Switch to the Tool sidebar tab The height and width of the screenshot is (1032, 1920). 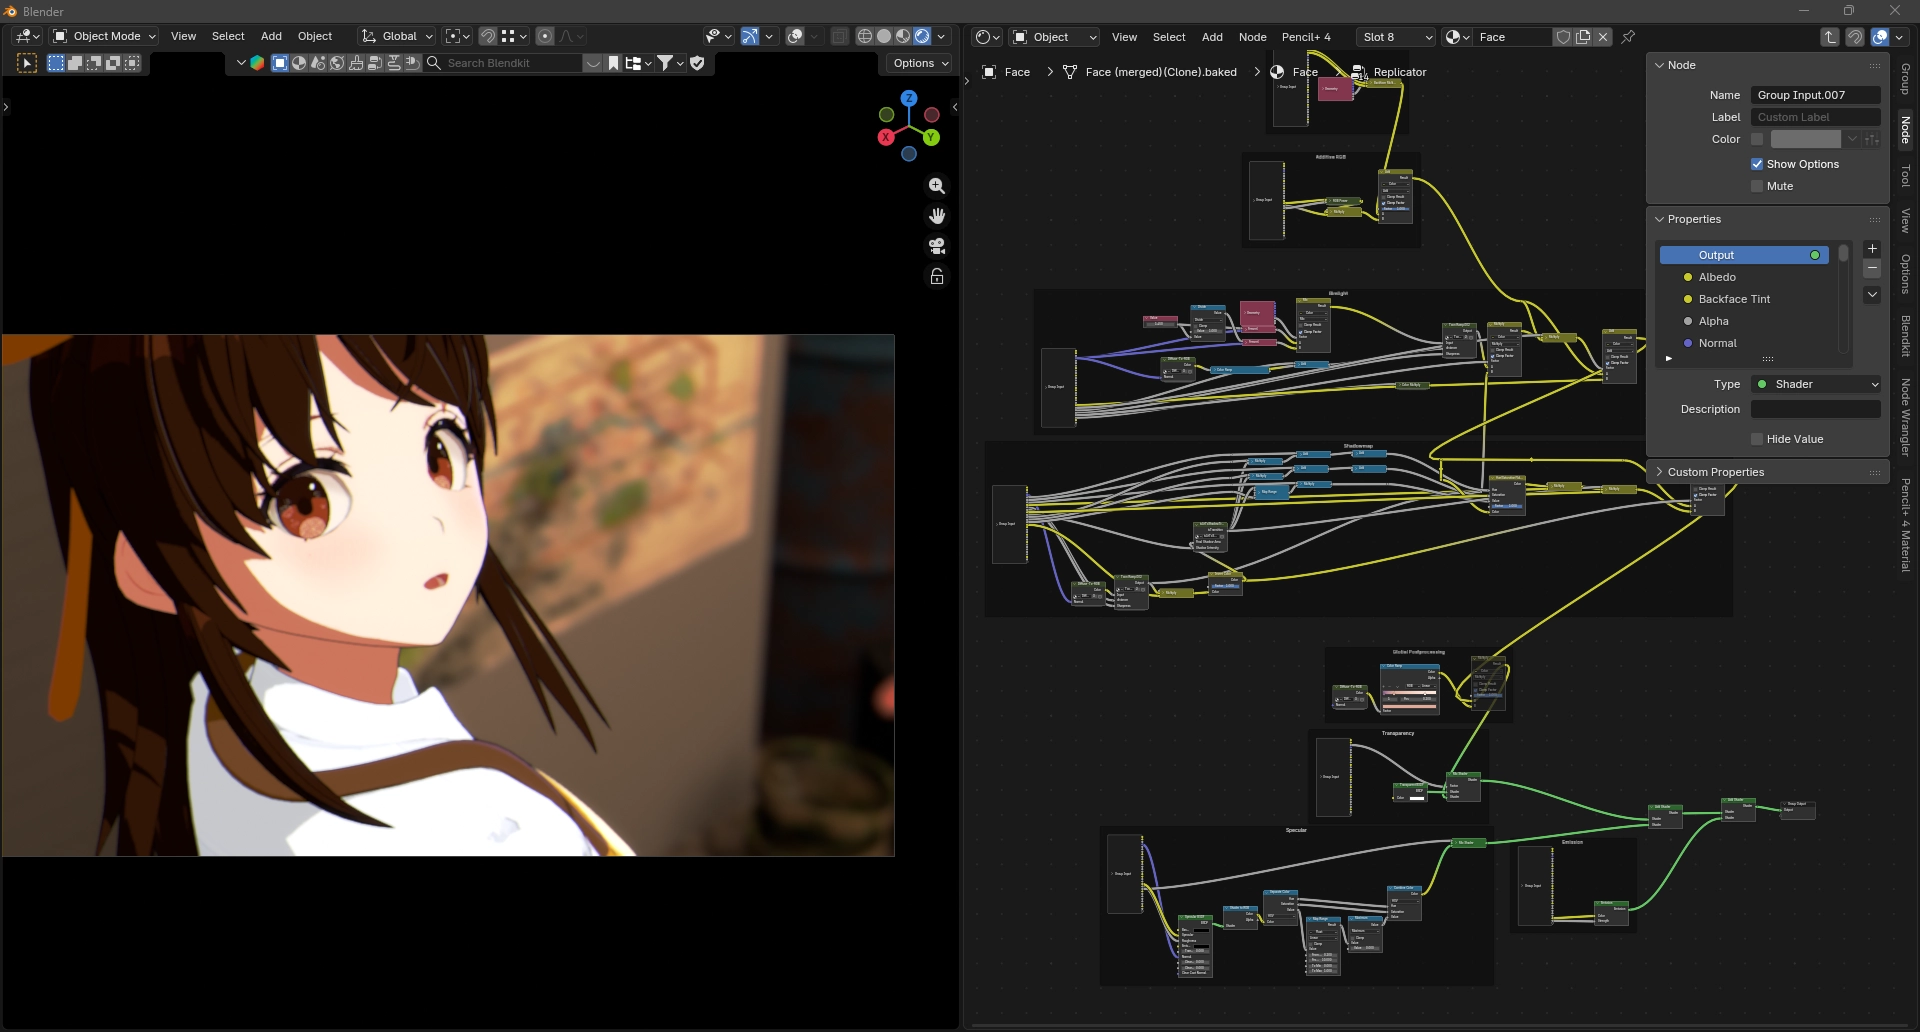(1905, 176)
